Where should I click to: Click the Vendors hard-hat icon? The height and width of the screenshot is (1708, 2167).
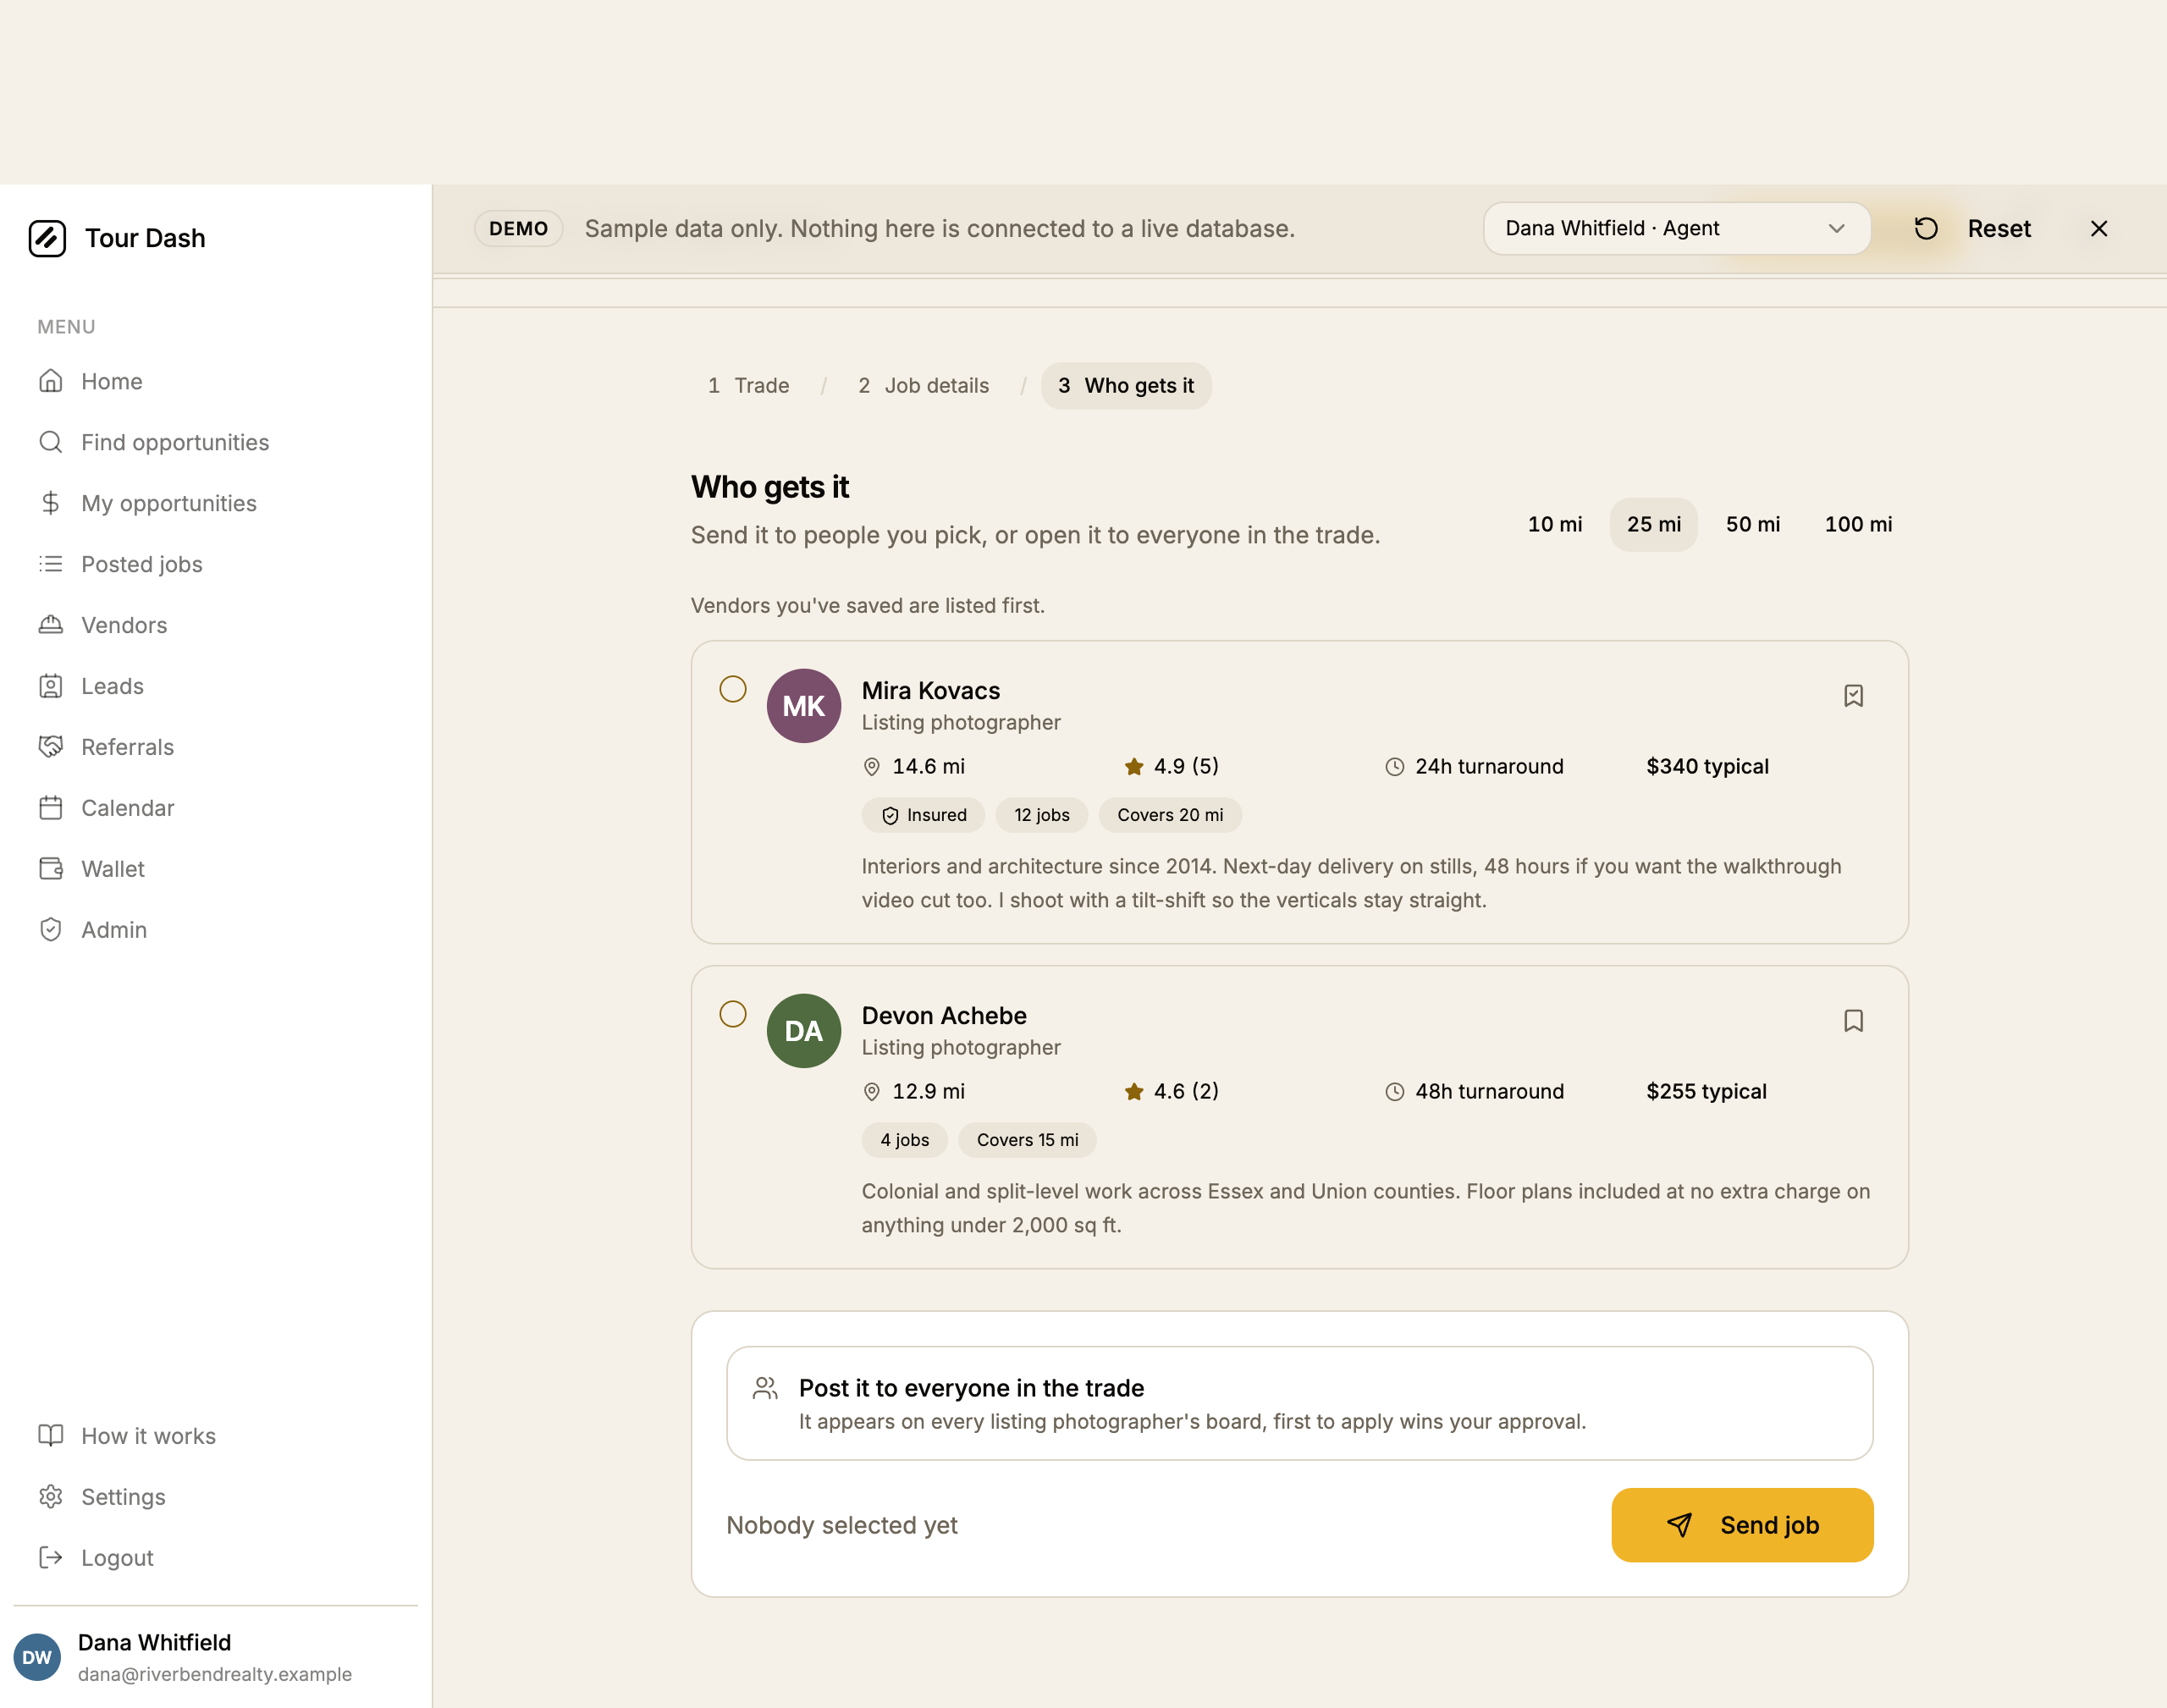[x=51, y=625]
